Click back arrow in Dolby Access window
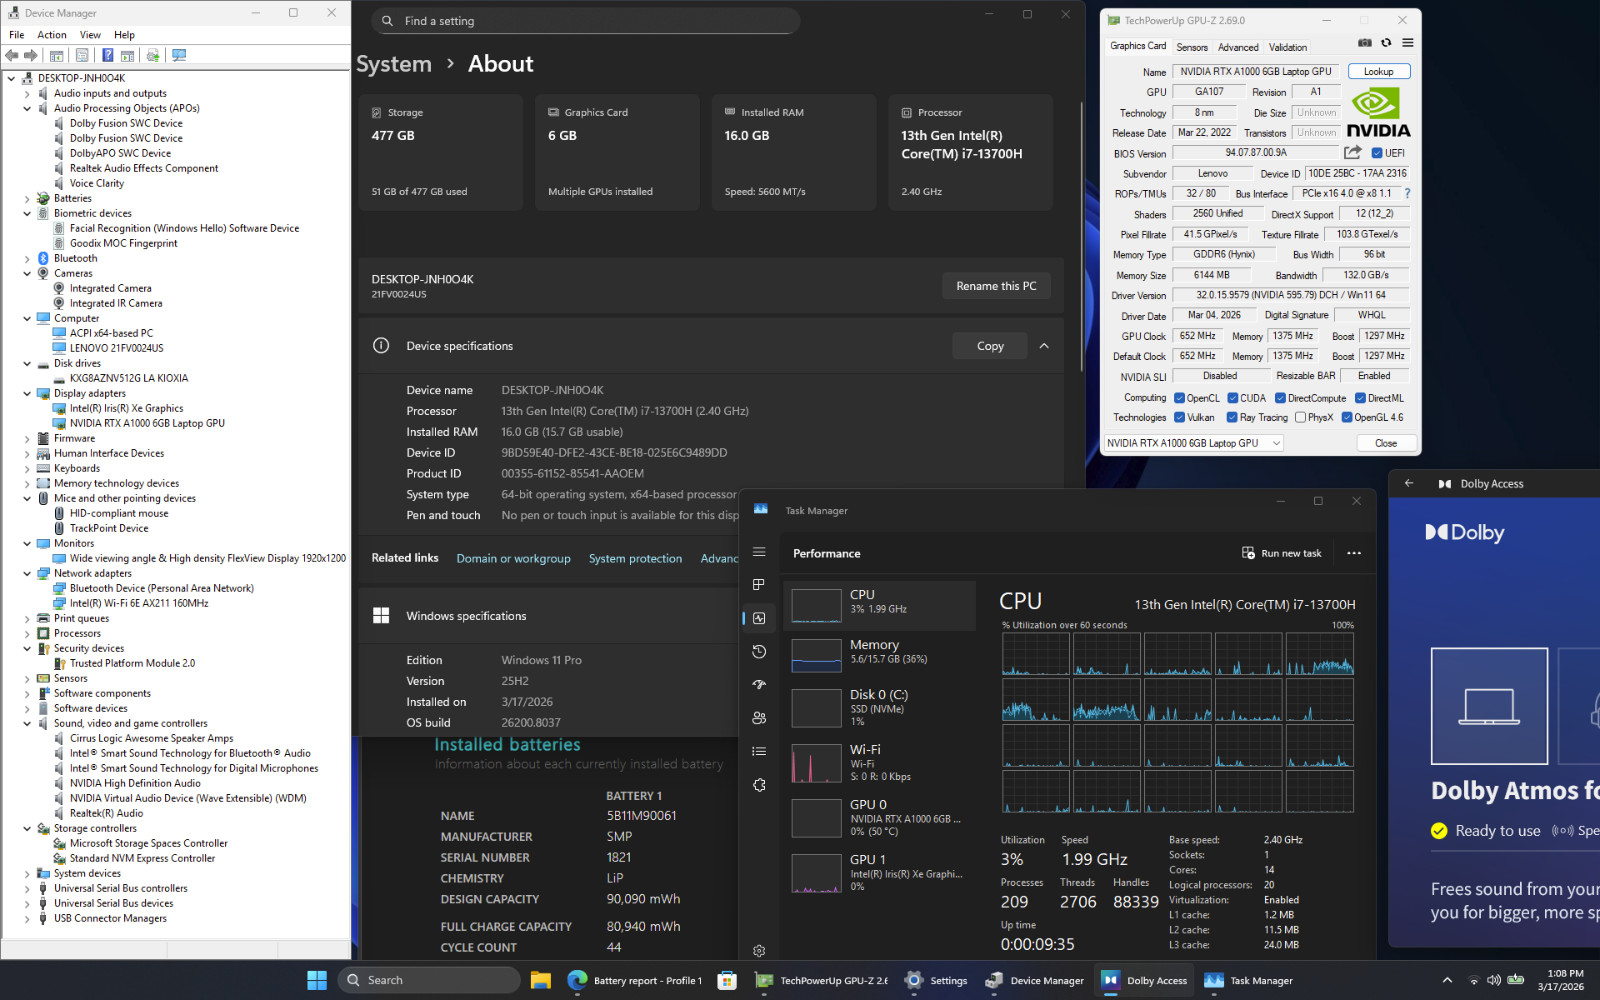Viewport: 1600px width, 1000px height. [1409, 483]
